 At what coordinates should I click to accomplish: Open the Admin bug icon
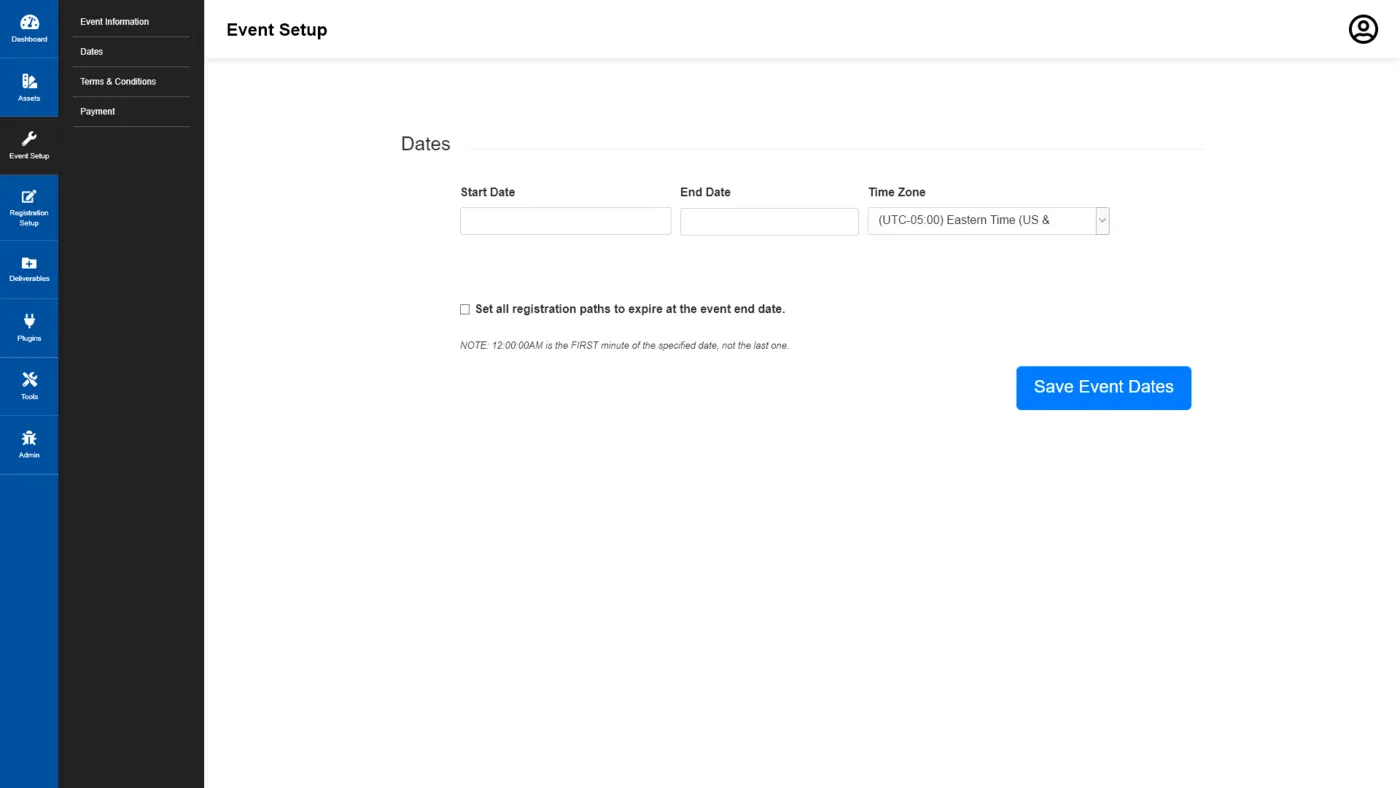pyautogui.click(x=29, y=438)
